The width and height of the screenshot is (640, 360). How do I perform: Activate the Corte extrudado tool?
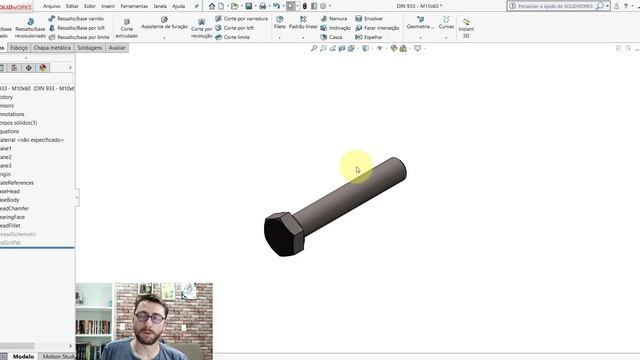click(x=127, y=28)
